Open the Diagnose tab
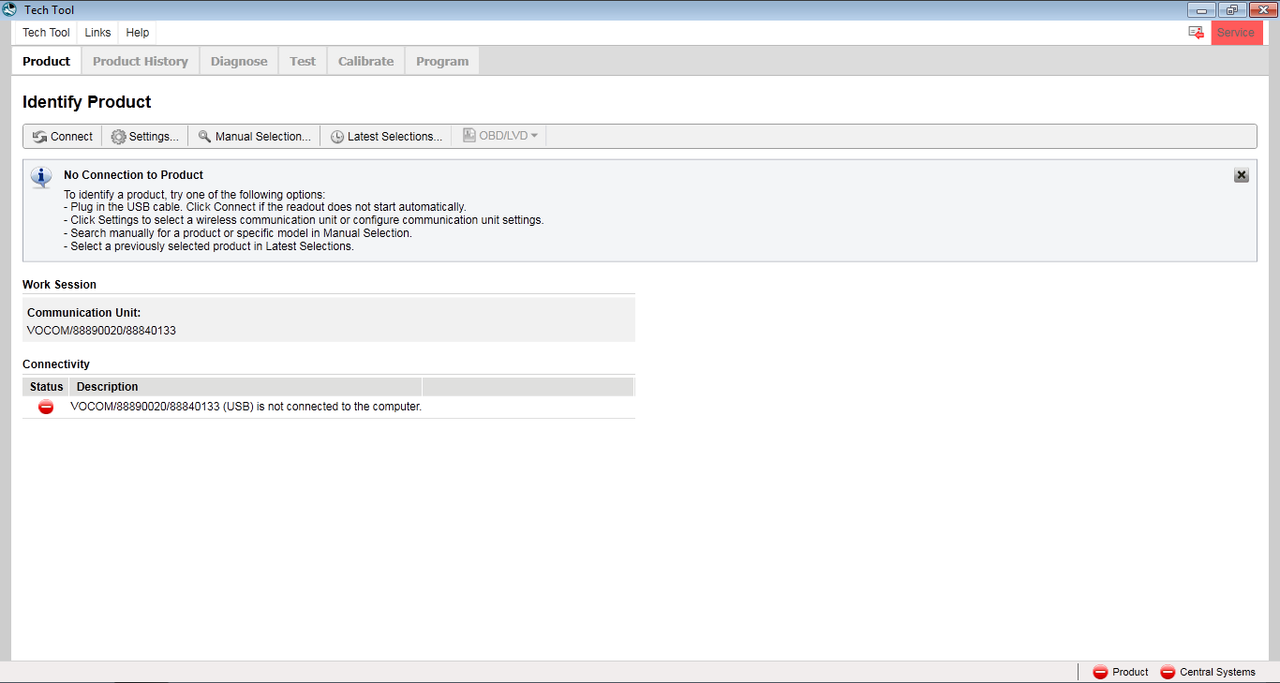This screenshot has width=1280, height=683. click(x=239, y=61)
